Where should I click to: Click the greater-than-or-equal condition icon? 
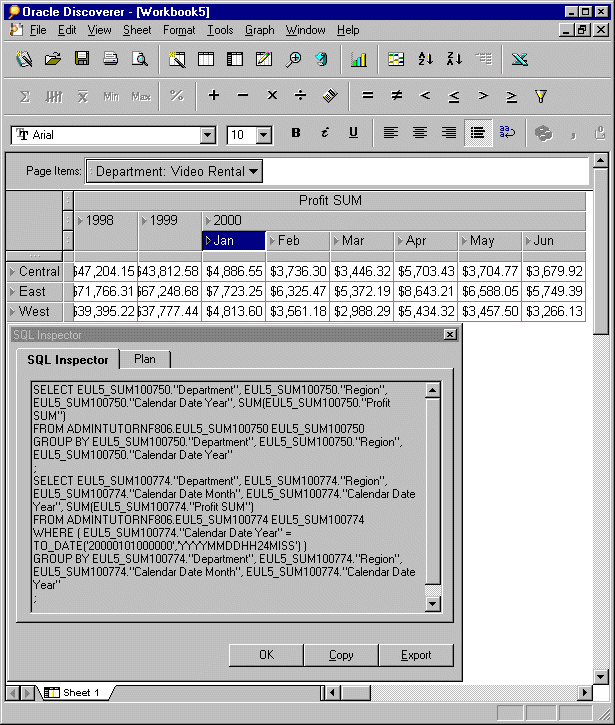point(511,96)
